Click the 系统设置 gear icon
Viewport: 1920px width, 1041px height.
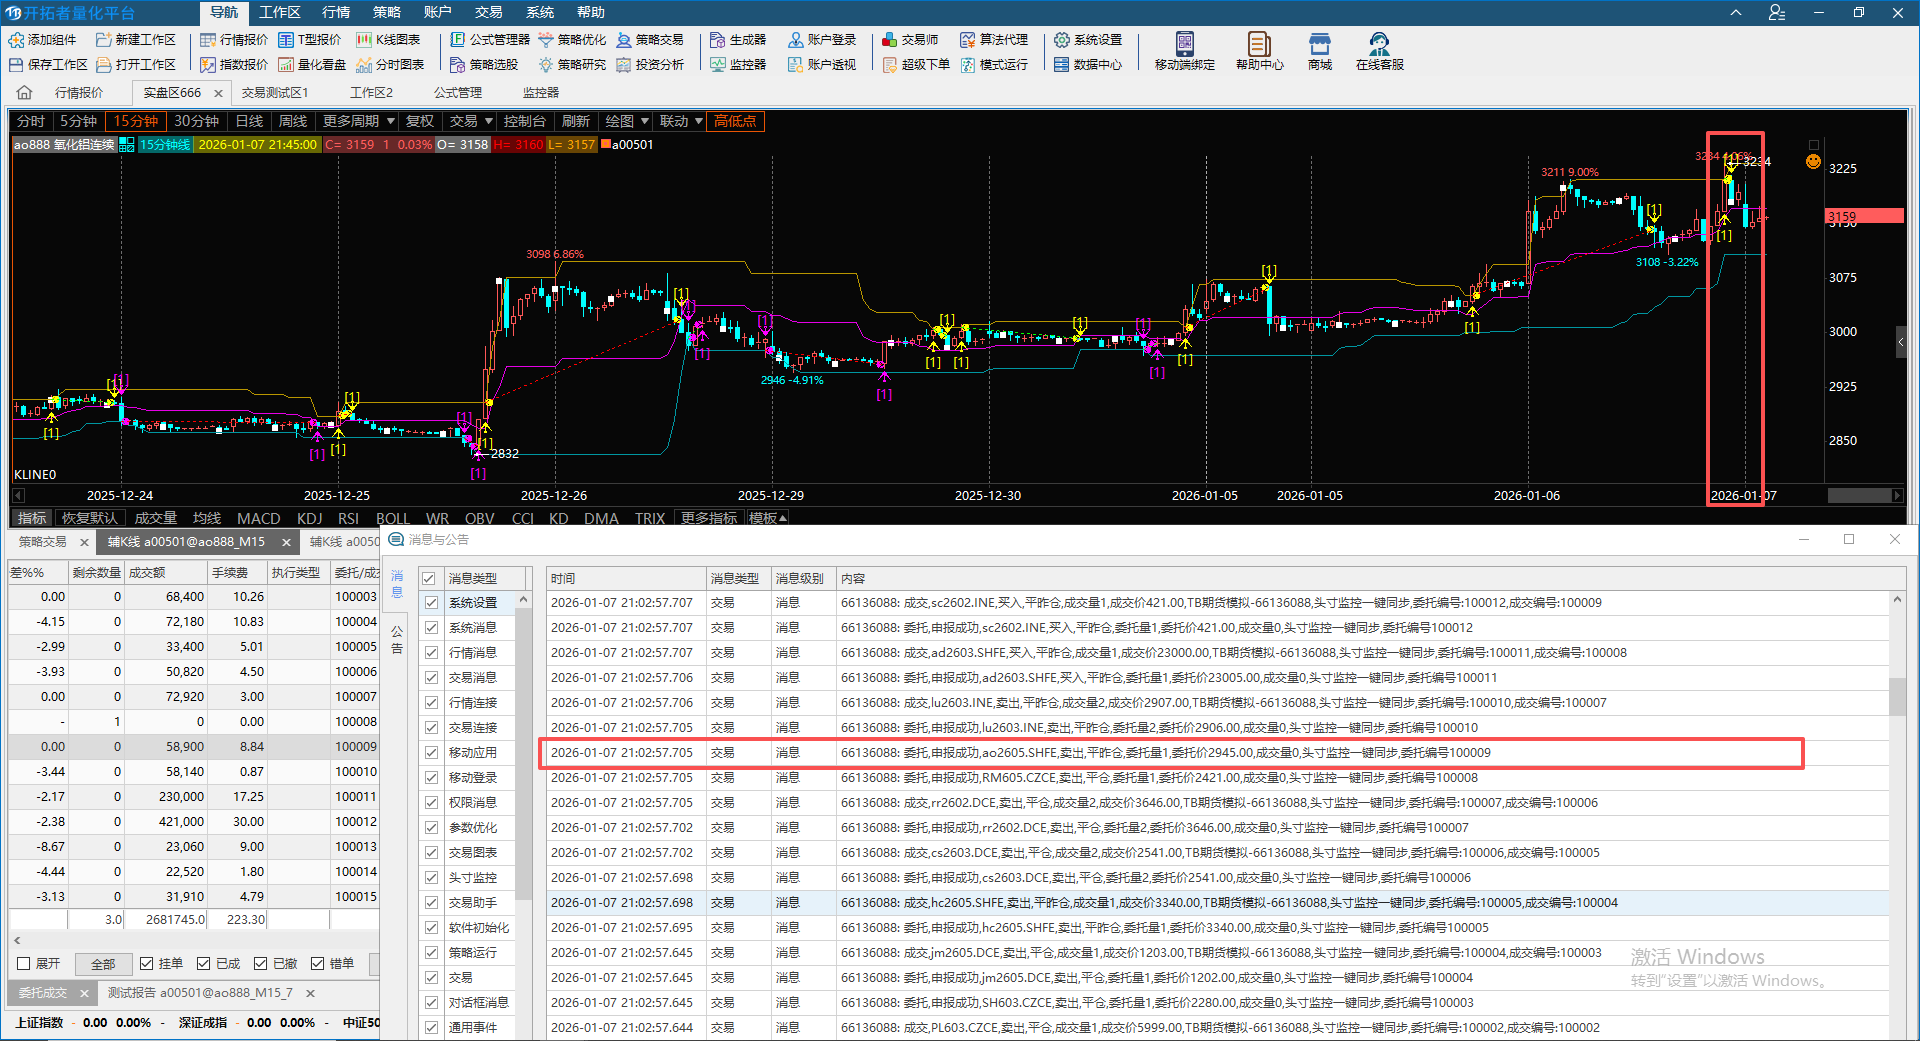1062,40
